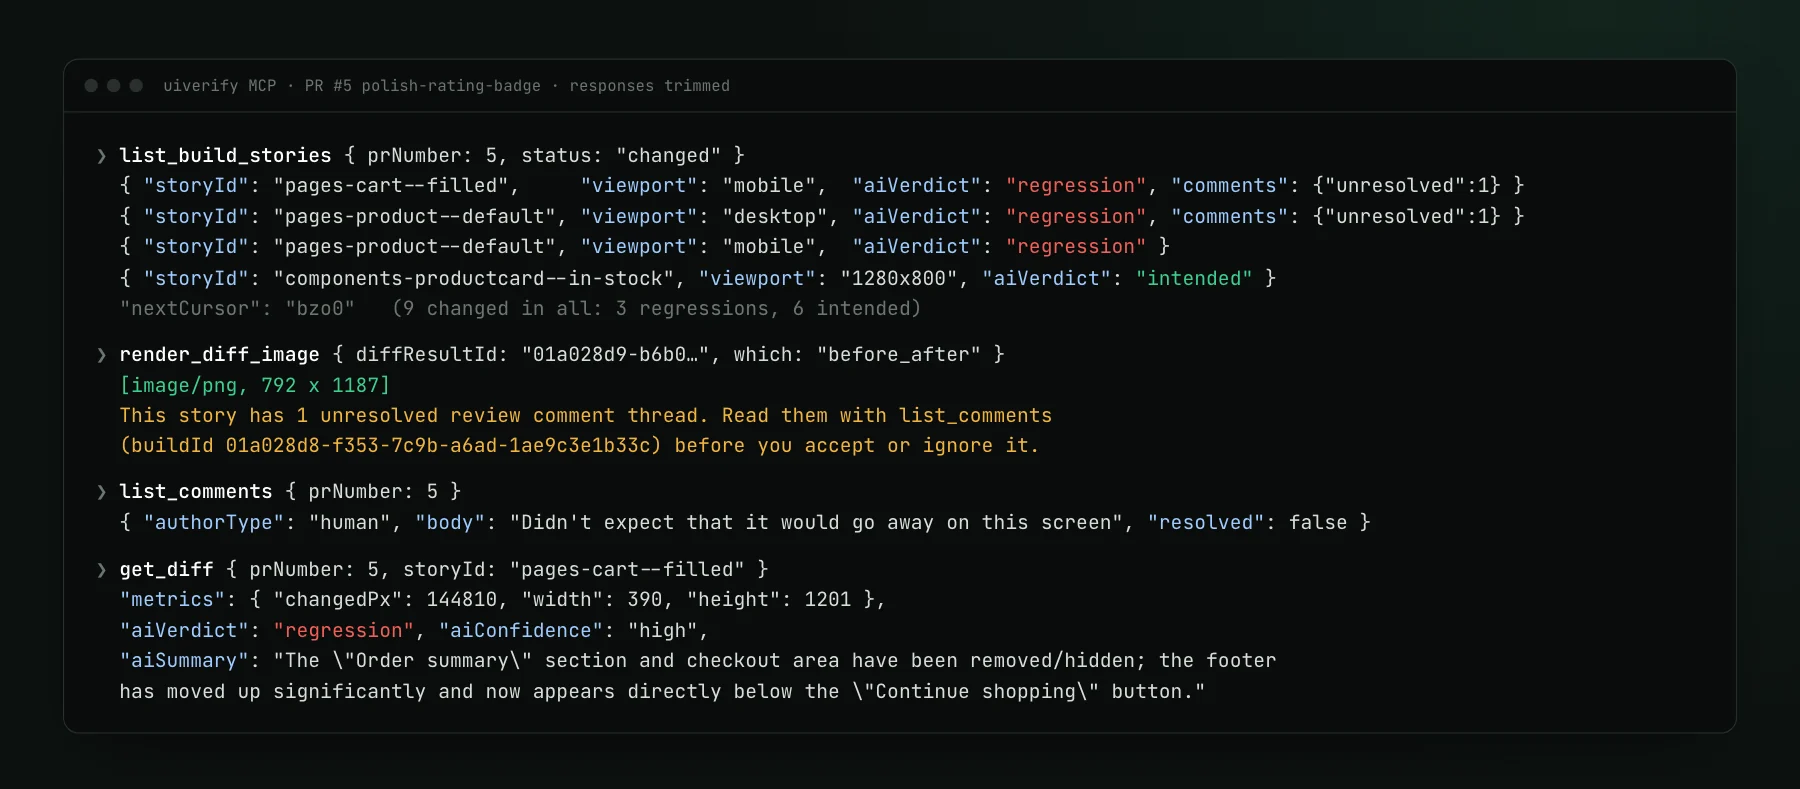Select the "before_after" argument value

[x=898, y=355]
